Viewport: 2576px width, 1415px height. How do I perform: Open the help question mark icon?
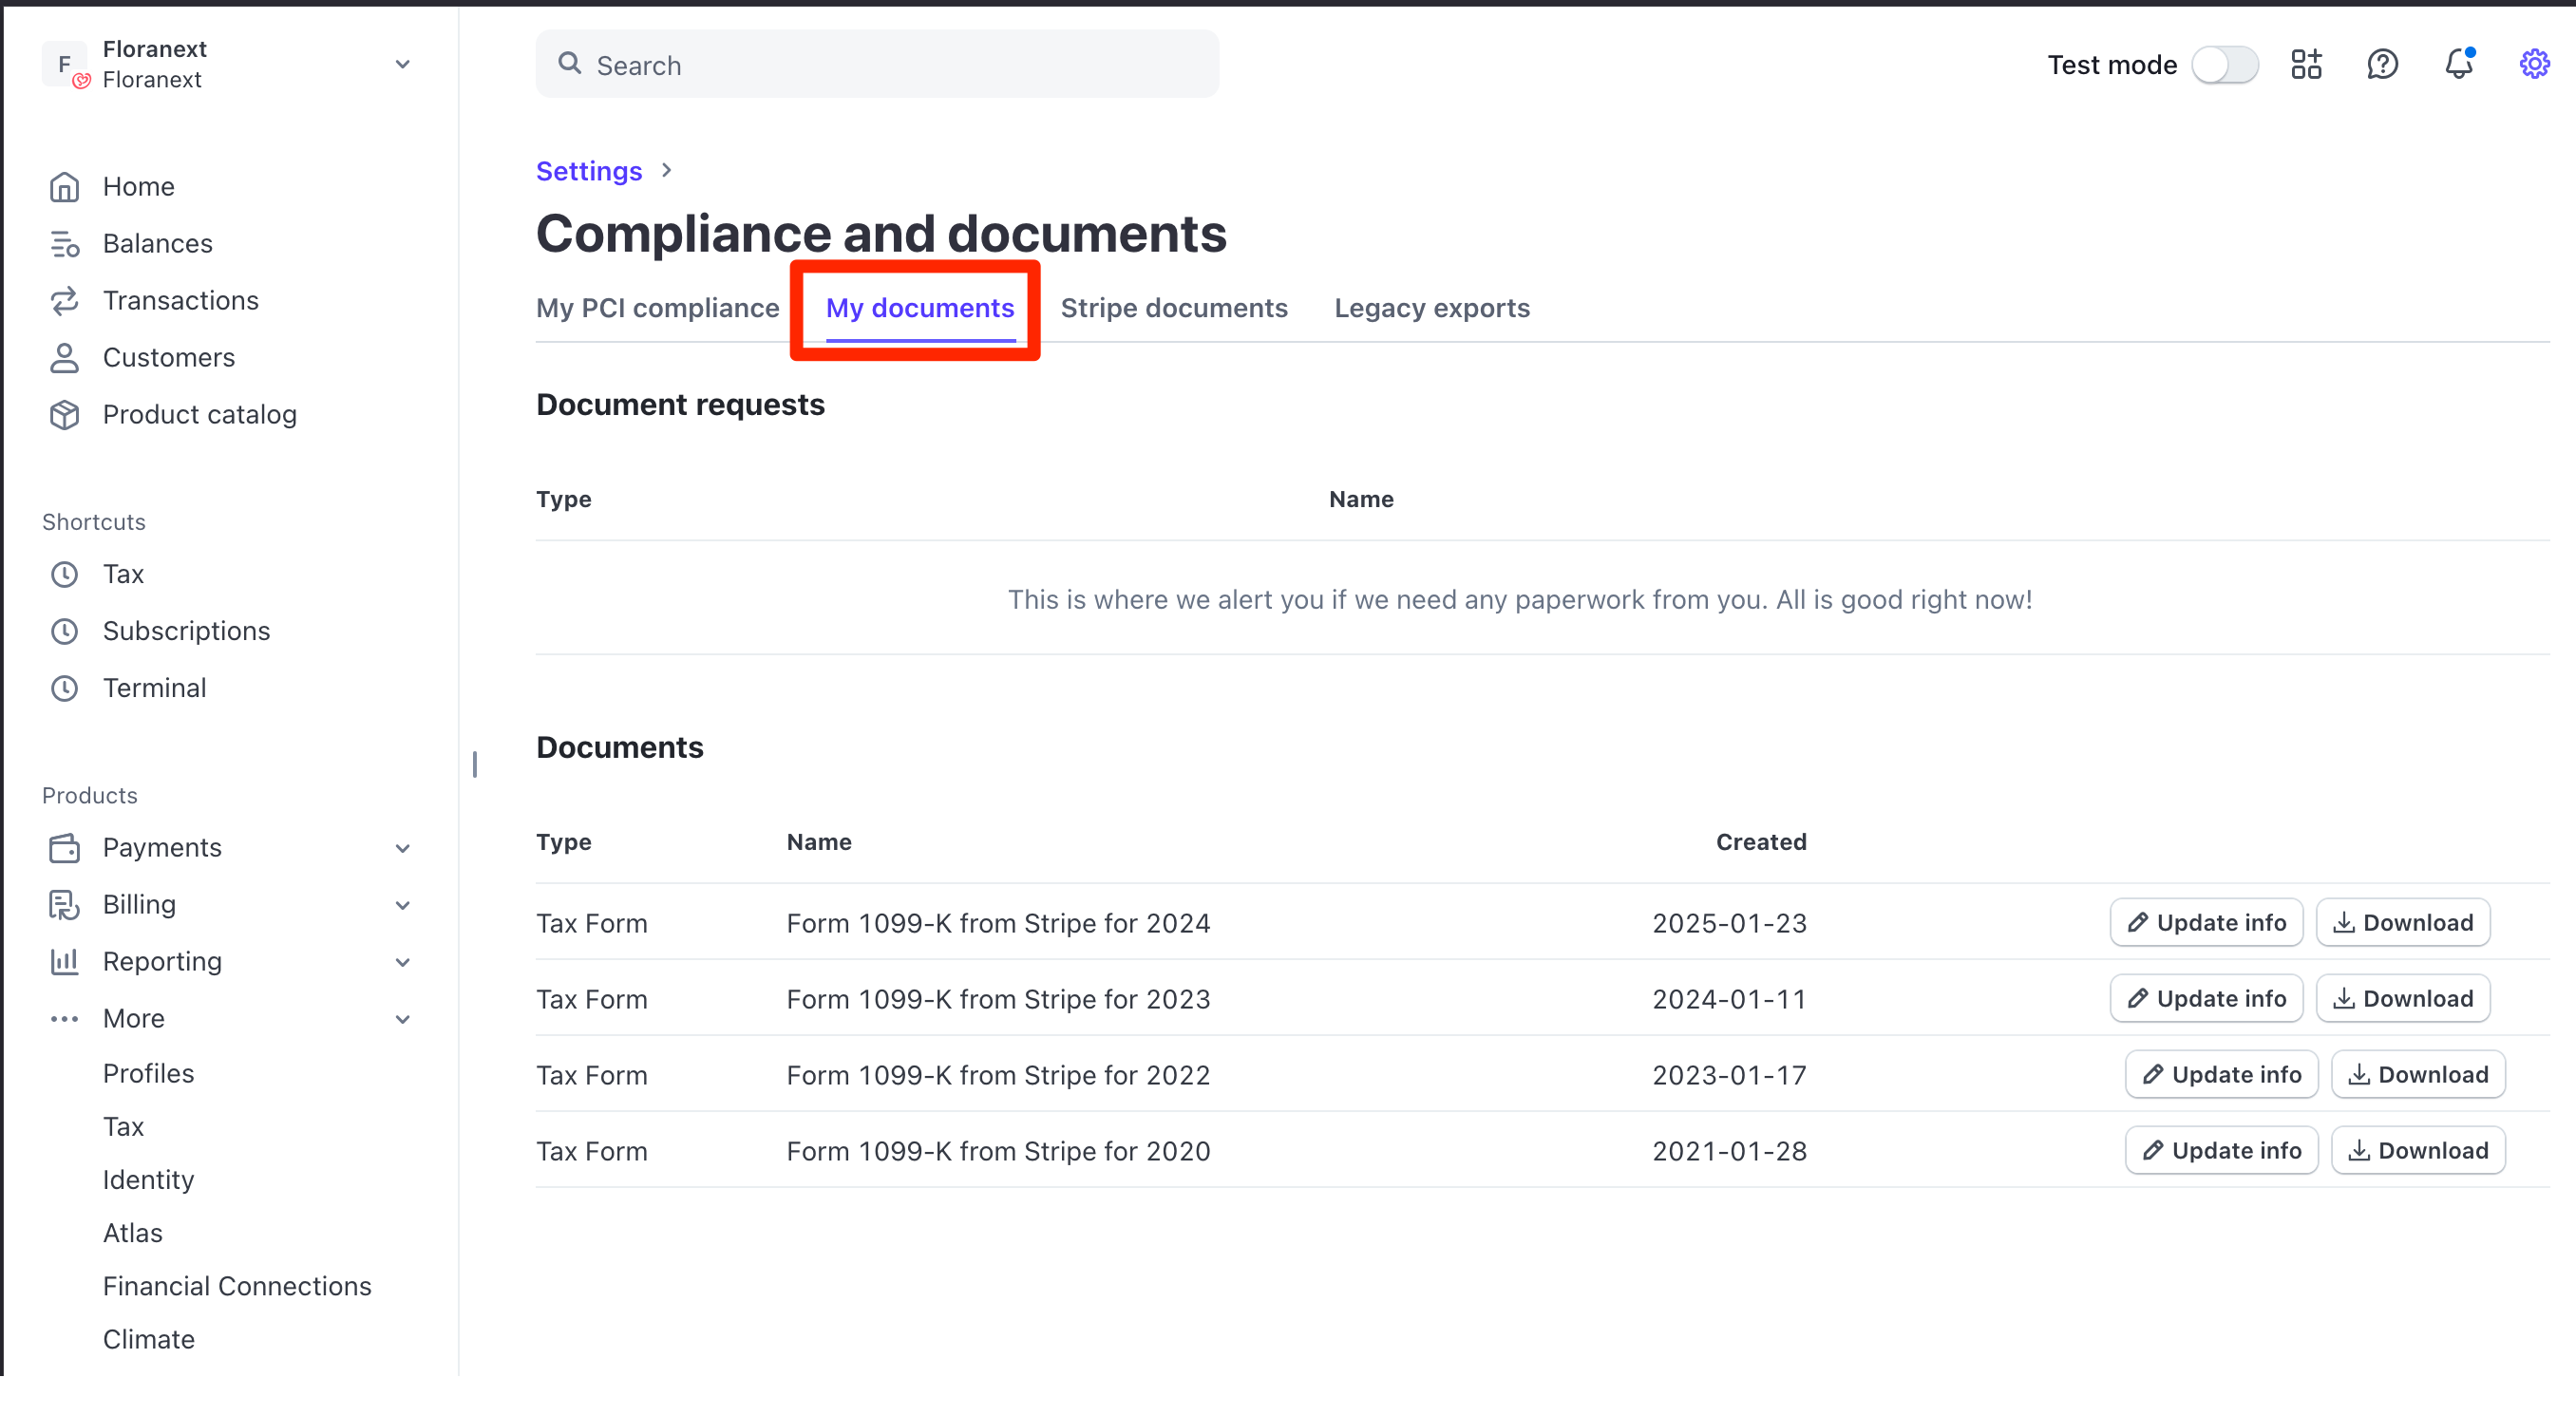(2382, 64)
